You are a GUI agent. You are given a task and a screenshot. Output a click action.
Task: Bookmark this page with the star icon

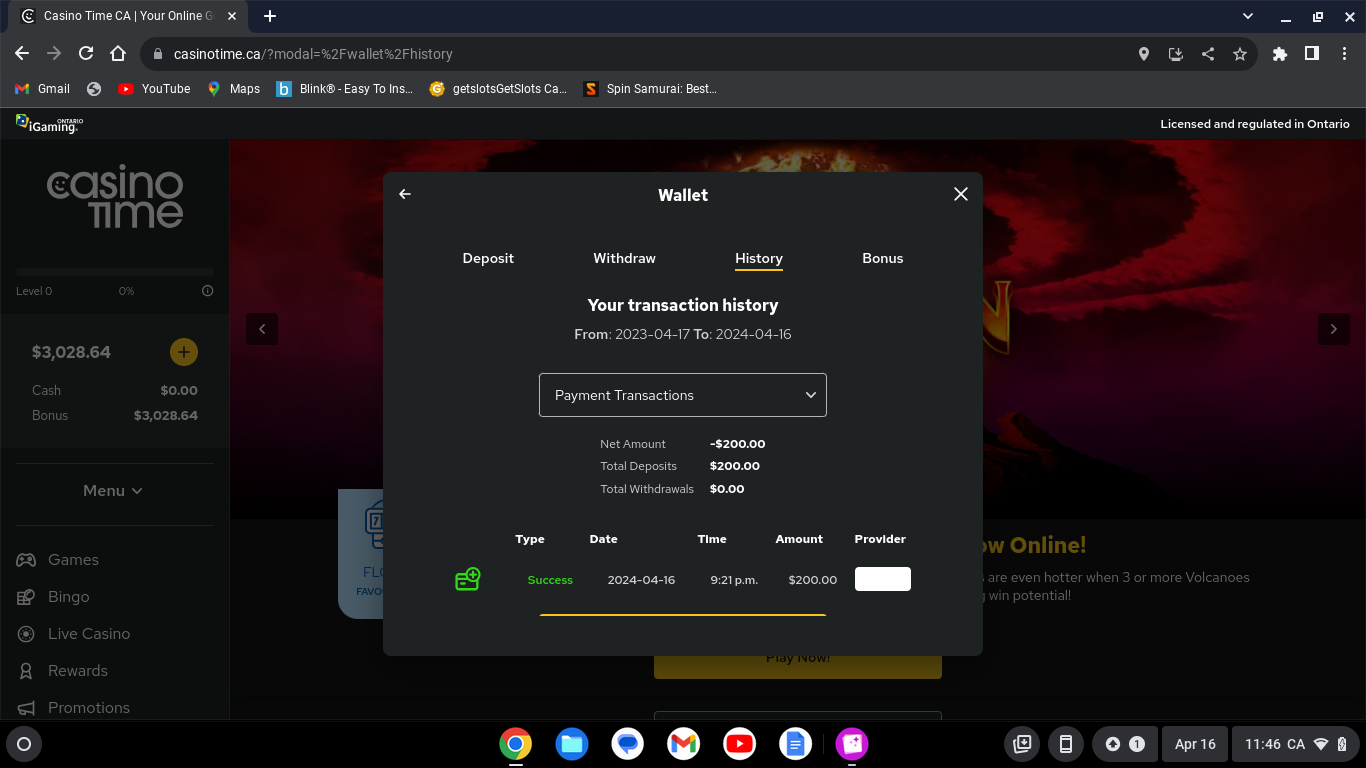pos(1240,54)
